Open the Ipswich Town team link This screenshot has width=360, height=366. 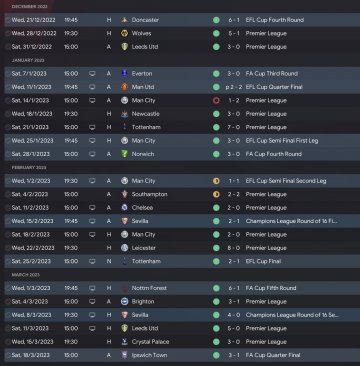[149, 355]
